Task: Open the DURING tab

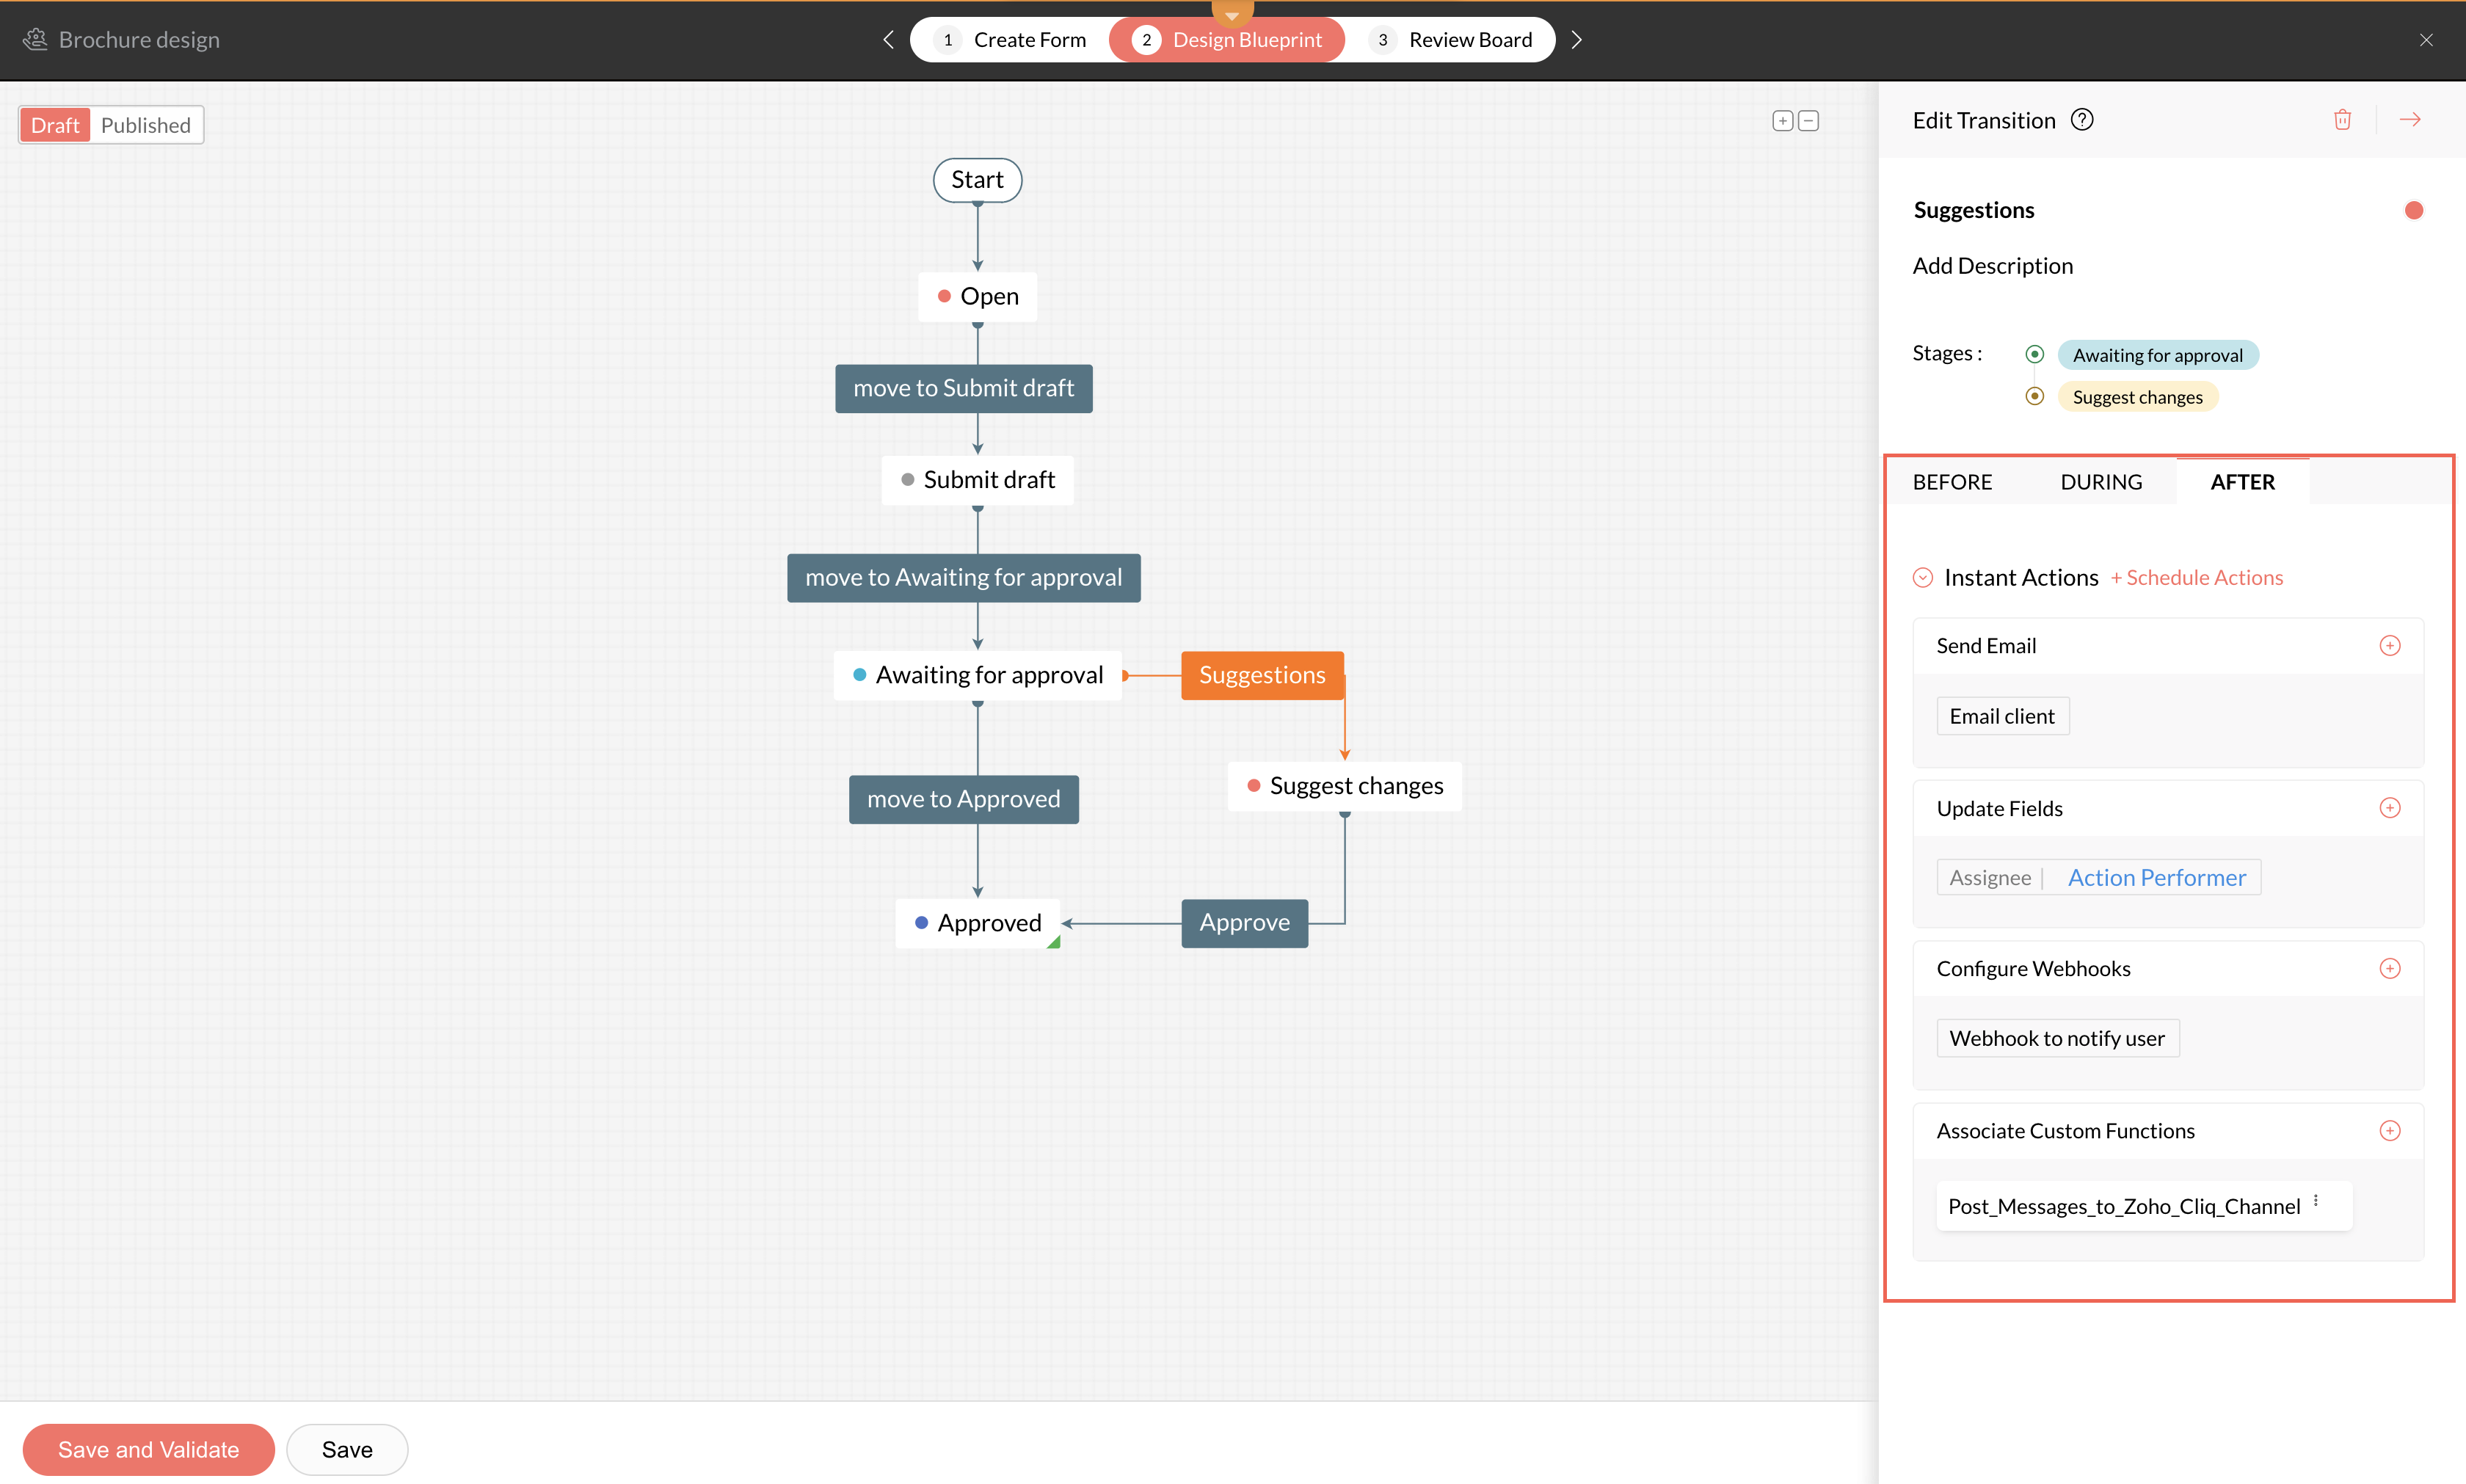Action: [x=2101, y=482]
